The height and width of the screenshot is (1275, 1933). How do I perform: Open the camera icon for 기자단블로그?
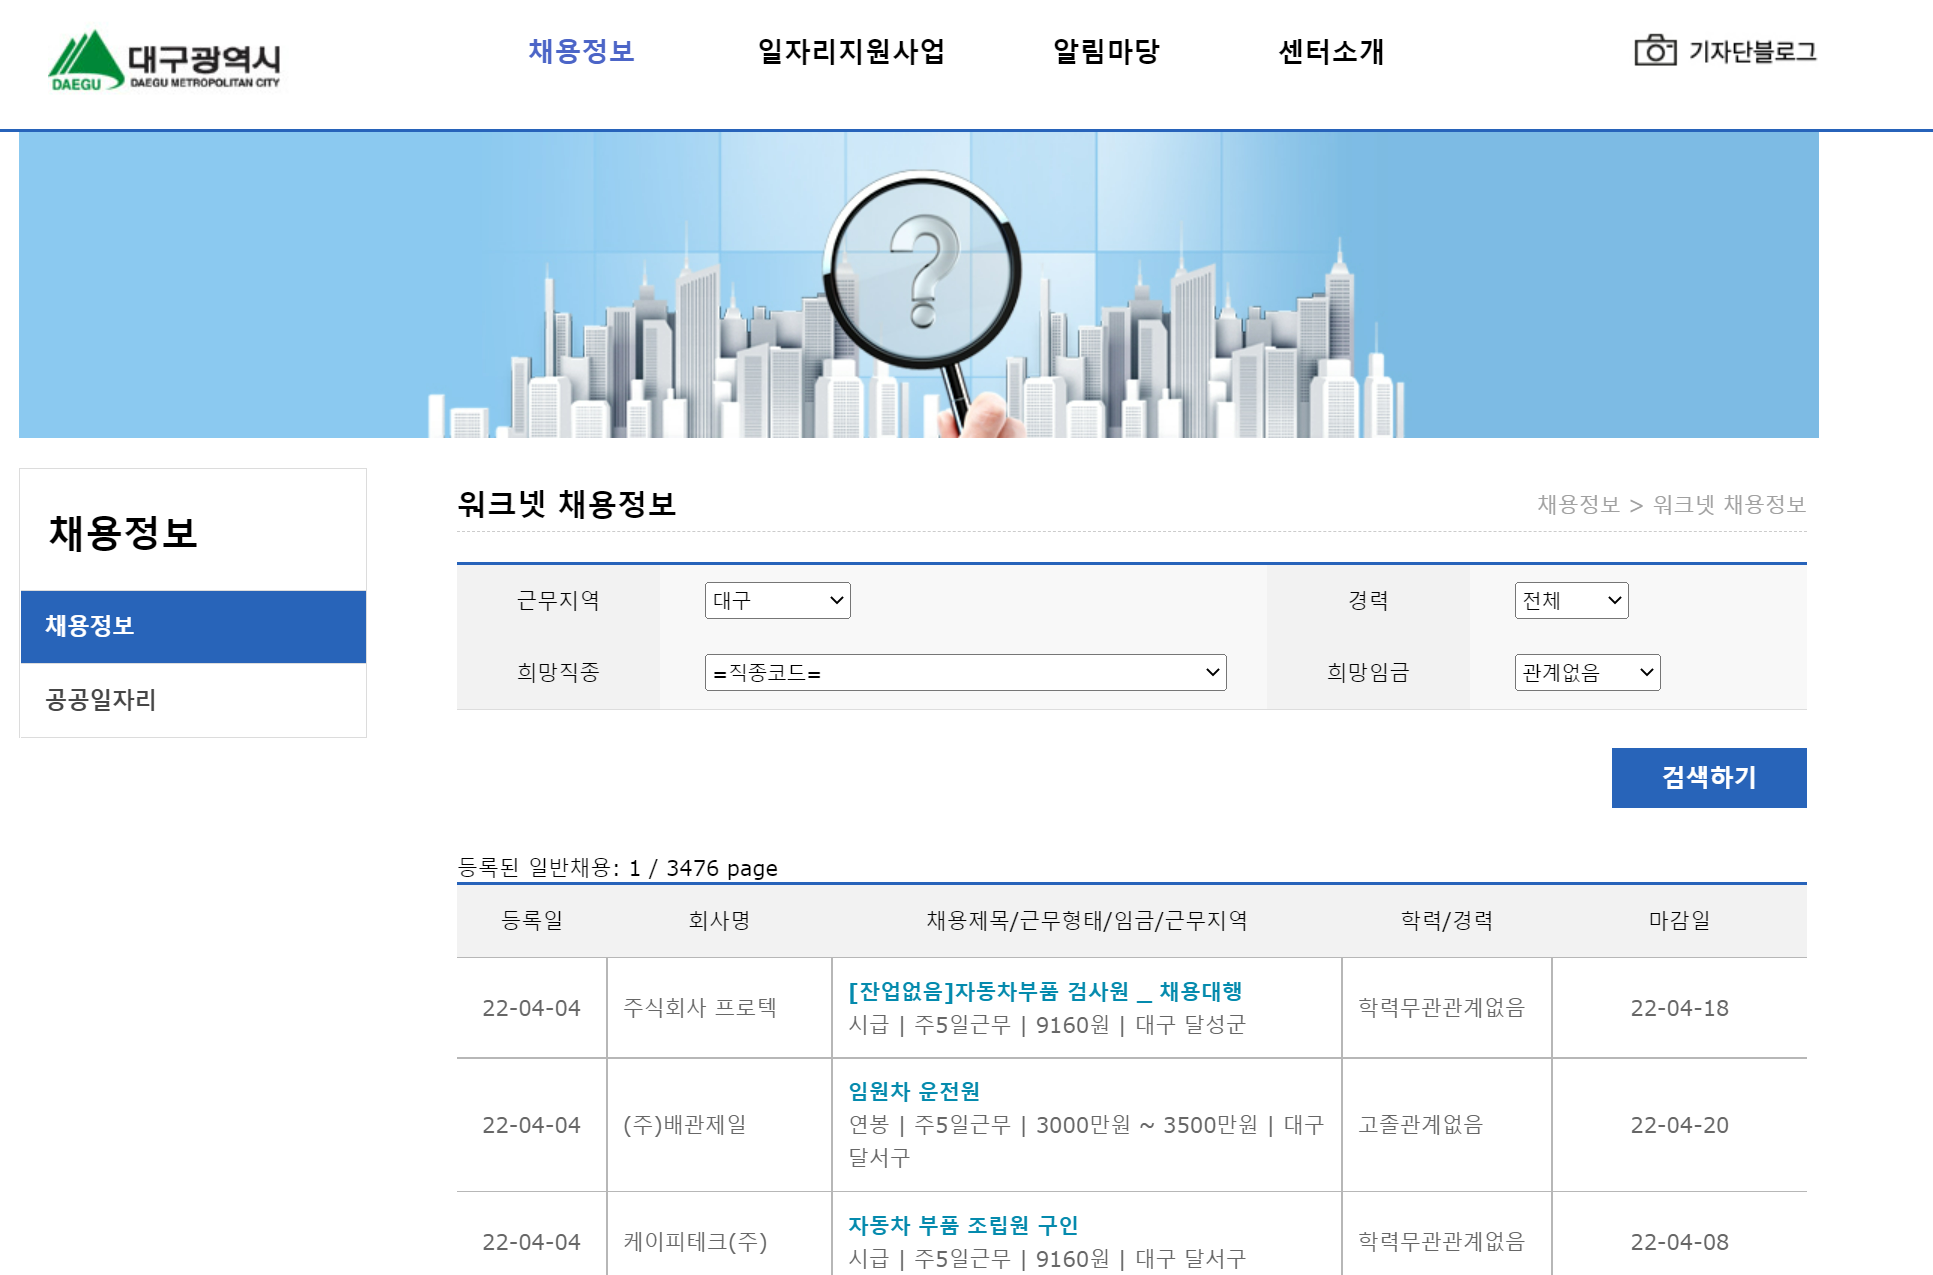point(1654,51)
